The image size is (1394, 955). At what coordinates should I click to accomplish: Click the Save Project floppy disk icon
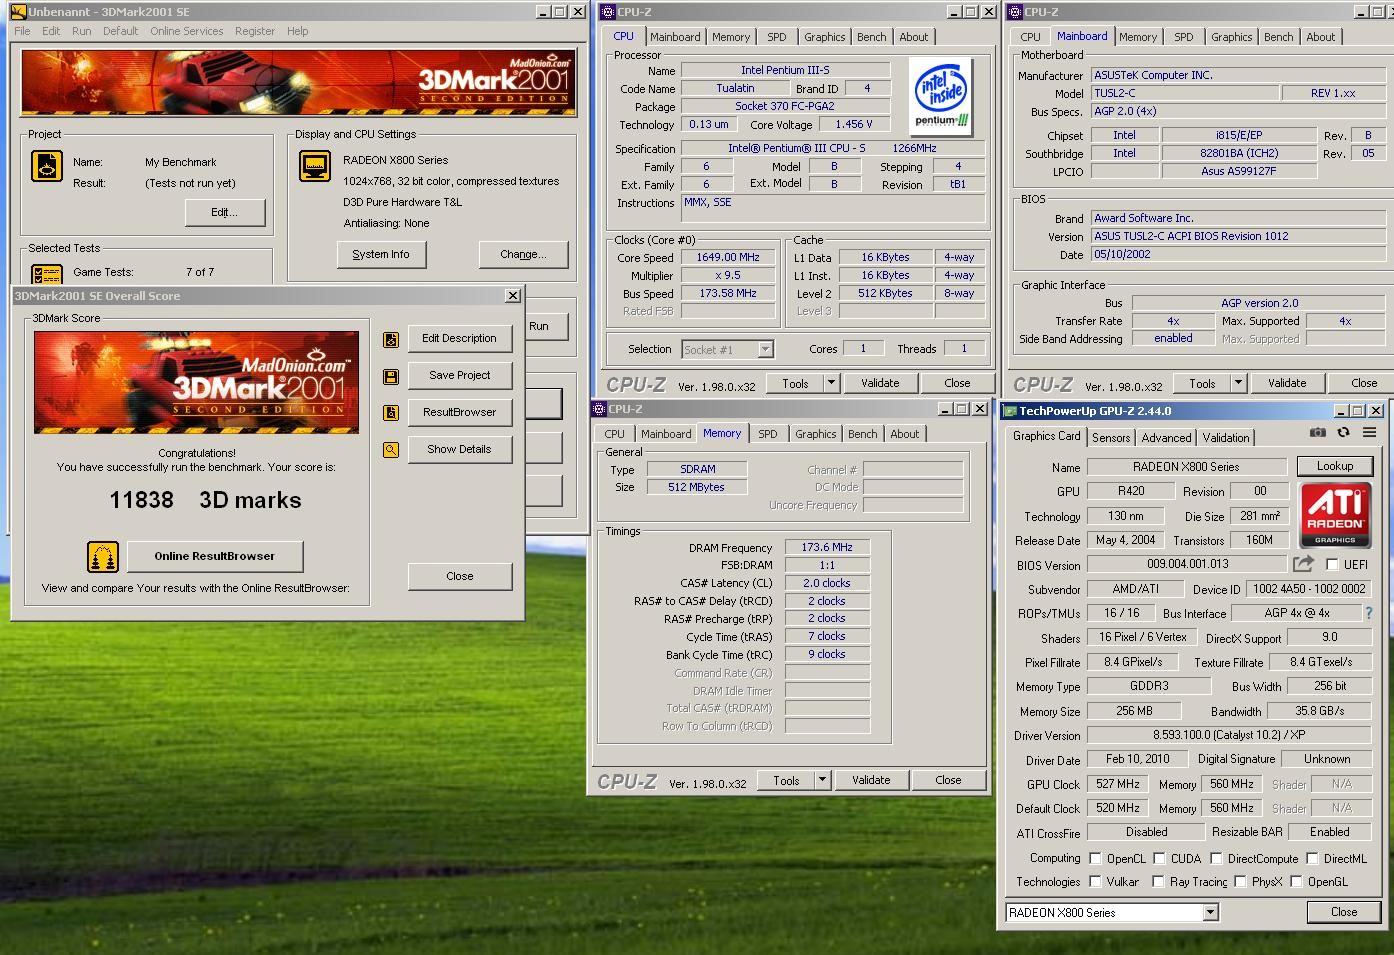(x=391, y=376)
